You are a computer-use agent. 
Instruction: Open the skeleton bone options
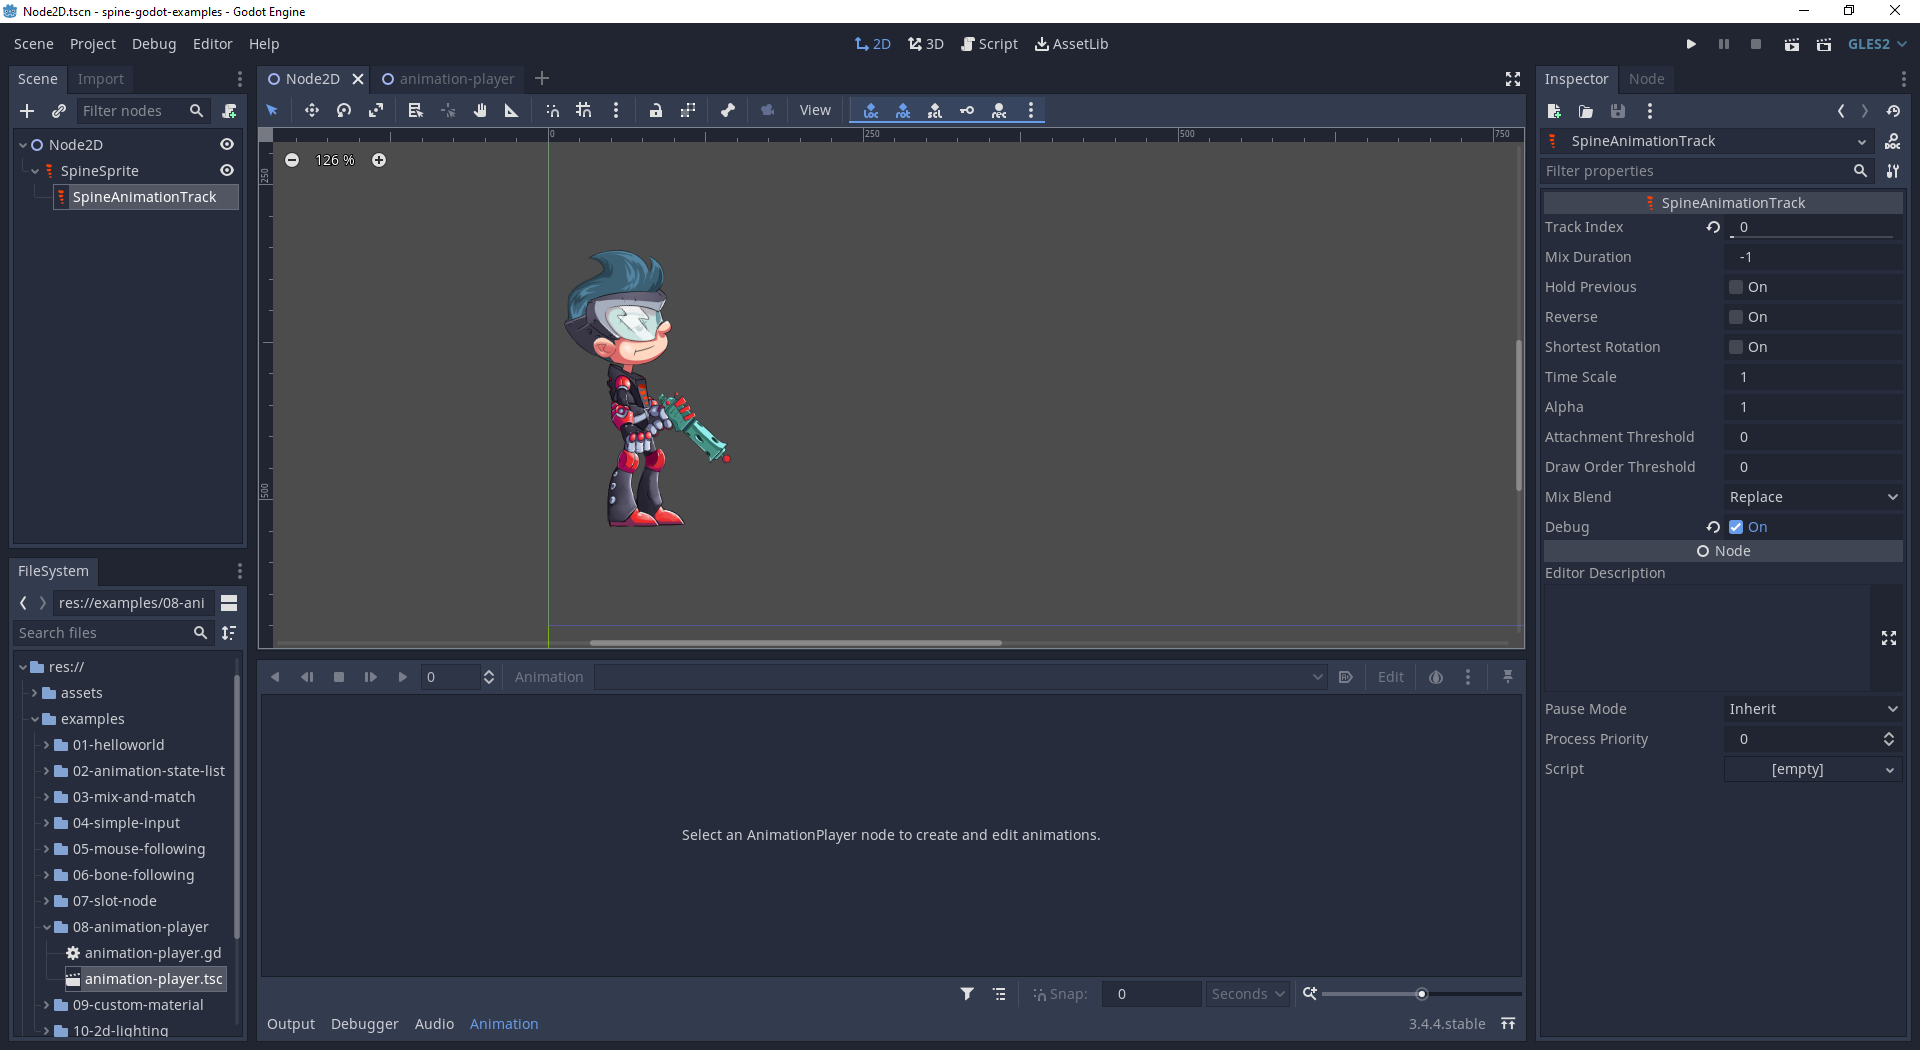[x=728, y=111]
